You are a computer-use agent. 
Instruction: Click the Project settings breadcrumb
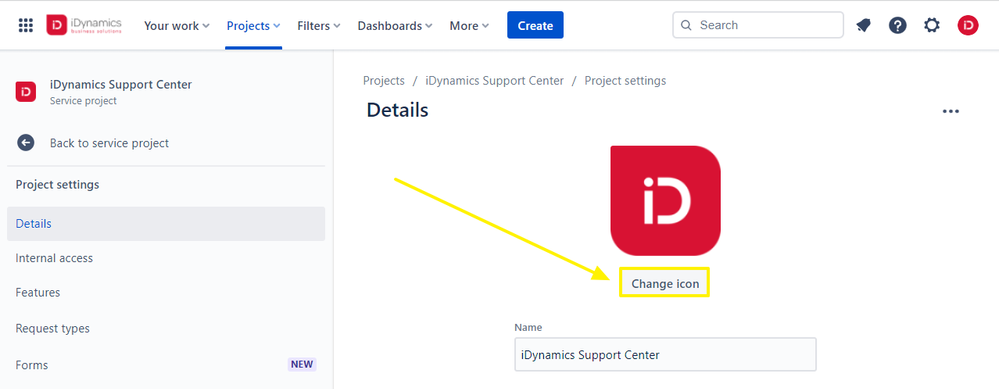[625, 81]
